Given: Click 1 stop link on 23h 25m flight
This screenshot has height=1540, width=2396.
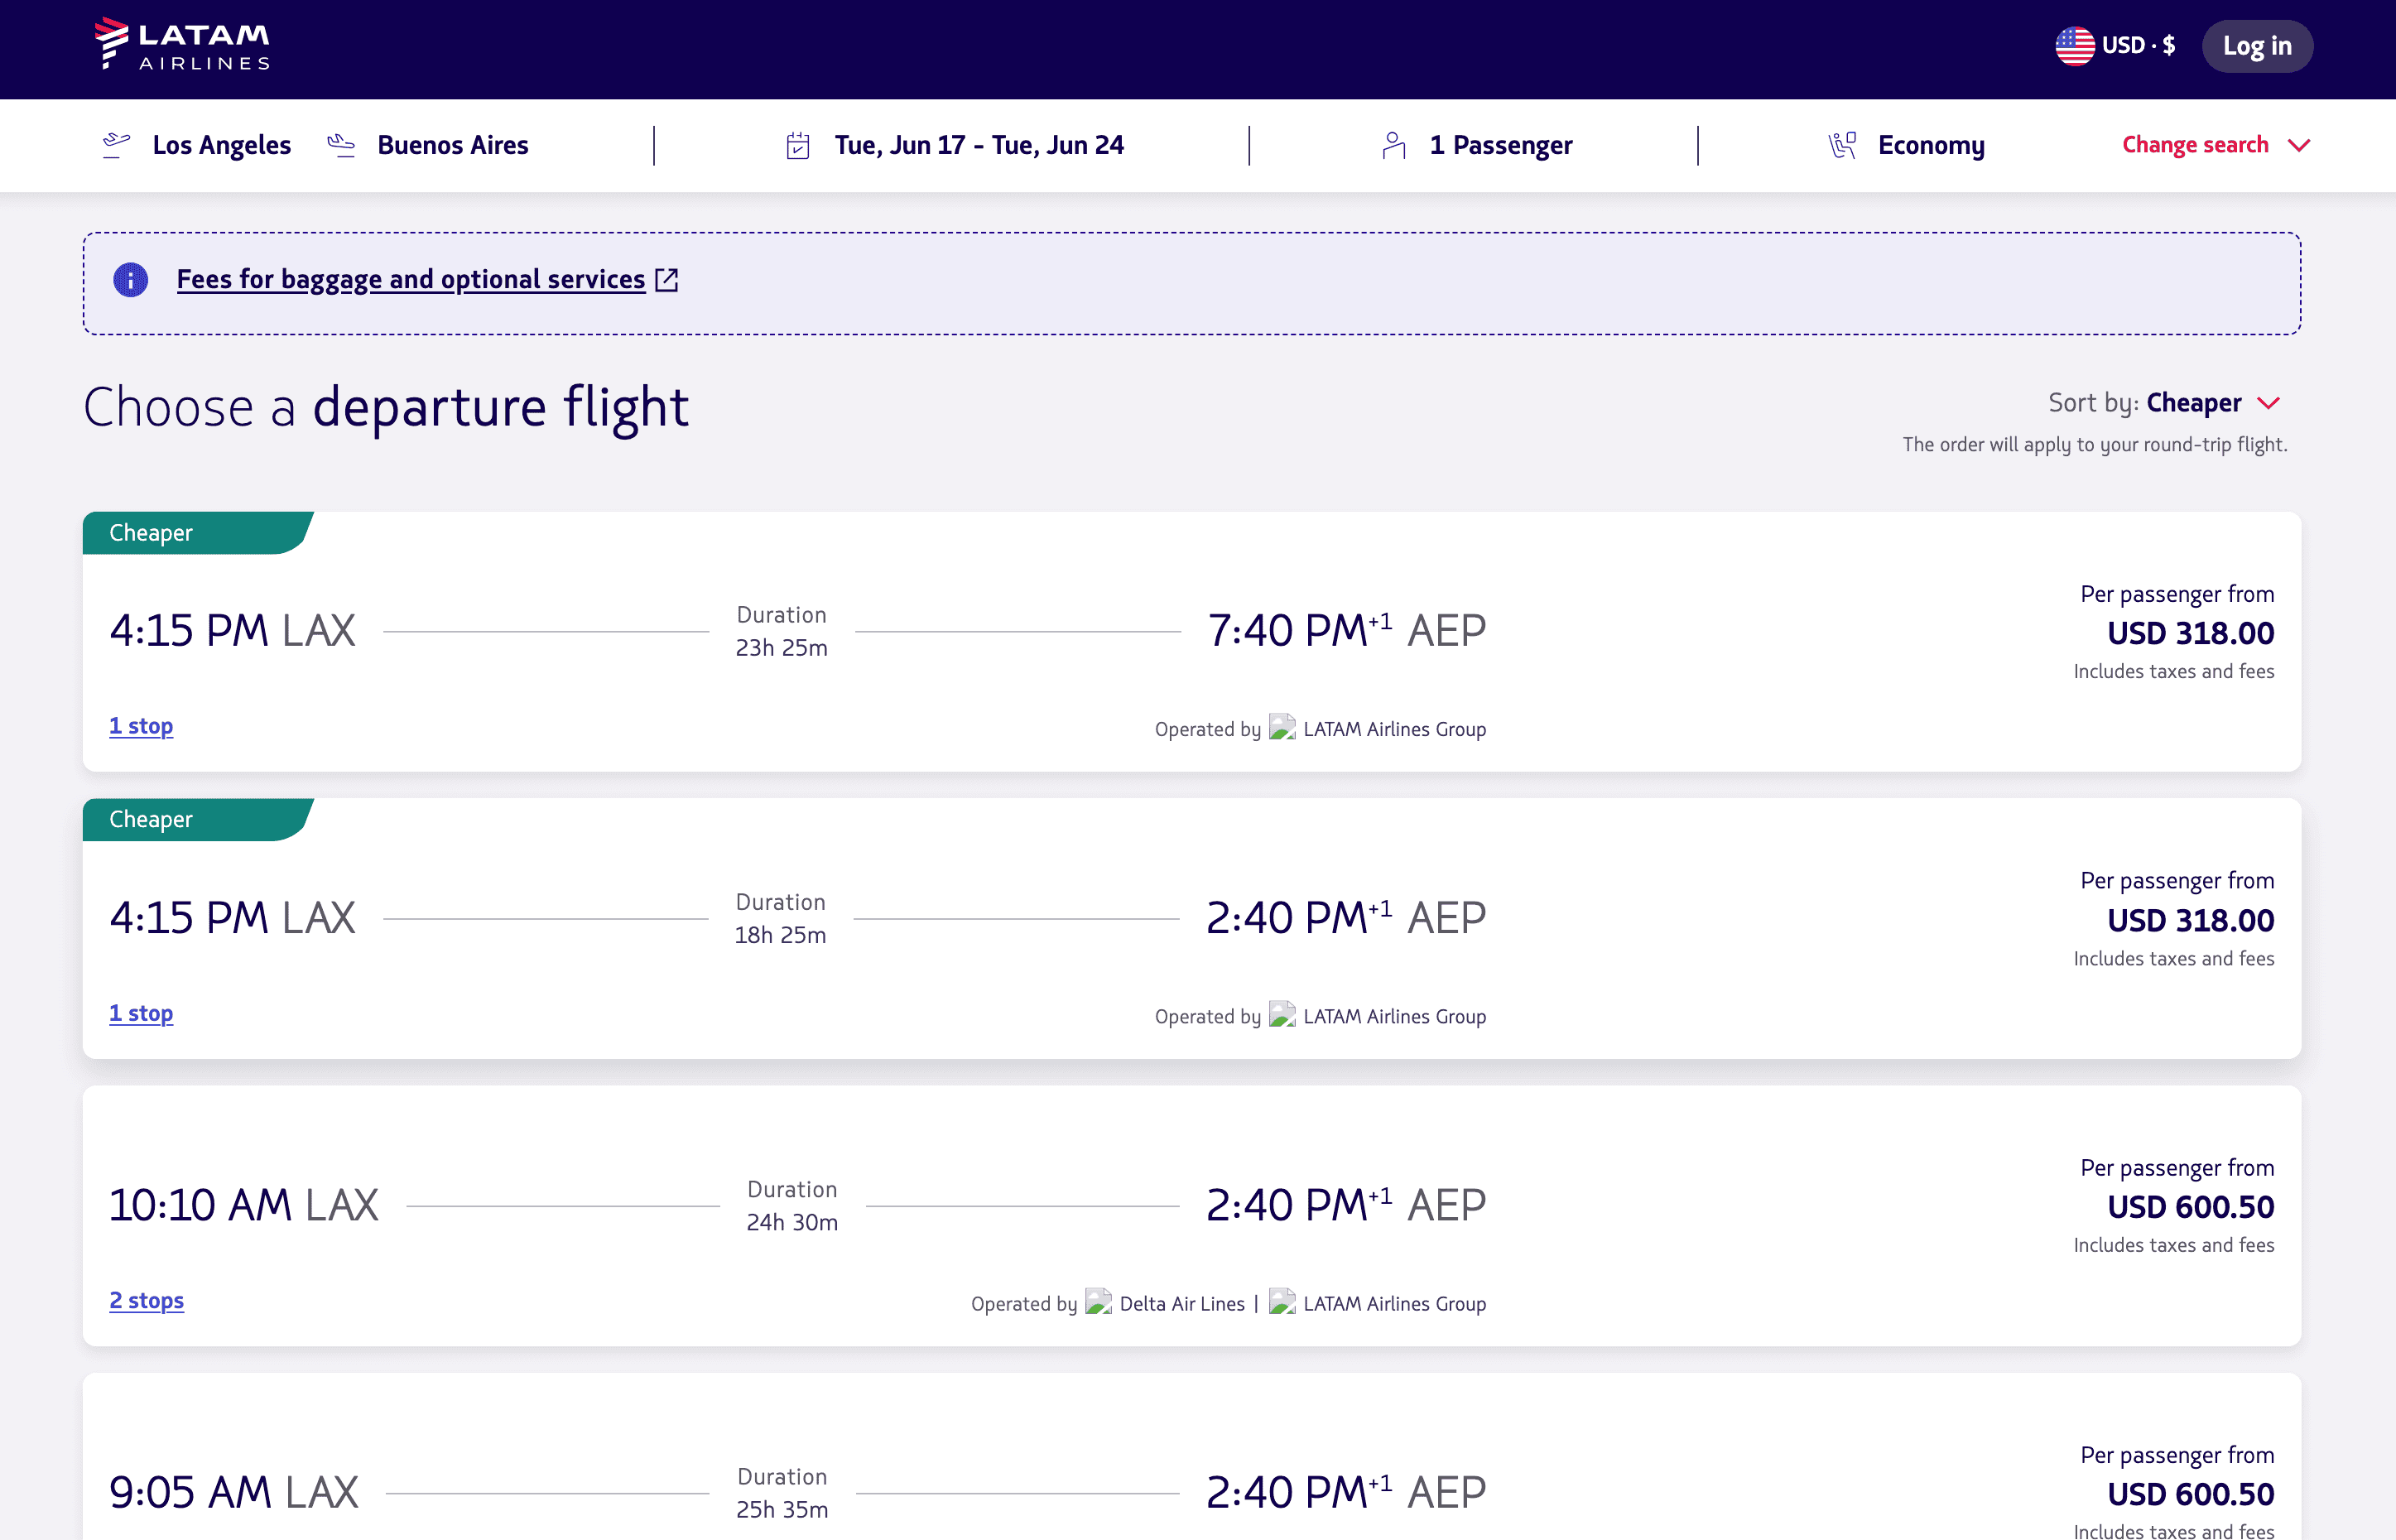Looking at the screenshot, I should (x=141, y=726).
